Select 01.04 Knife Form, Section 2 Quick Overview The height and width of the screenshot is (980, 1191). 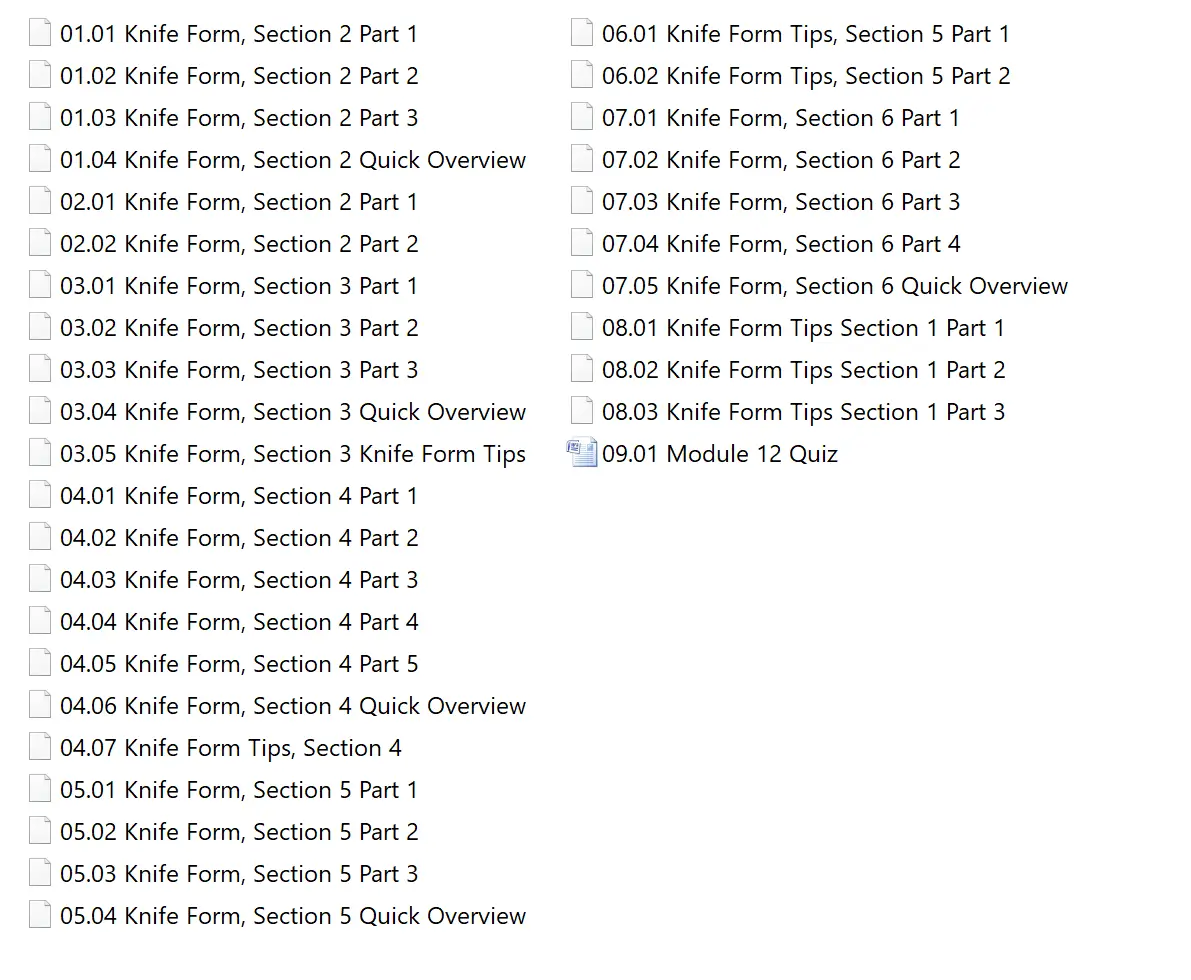tap(292, 160)
